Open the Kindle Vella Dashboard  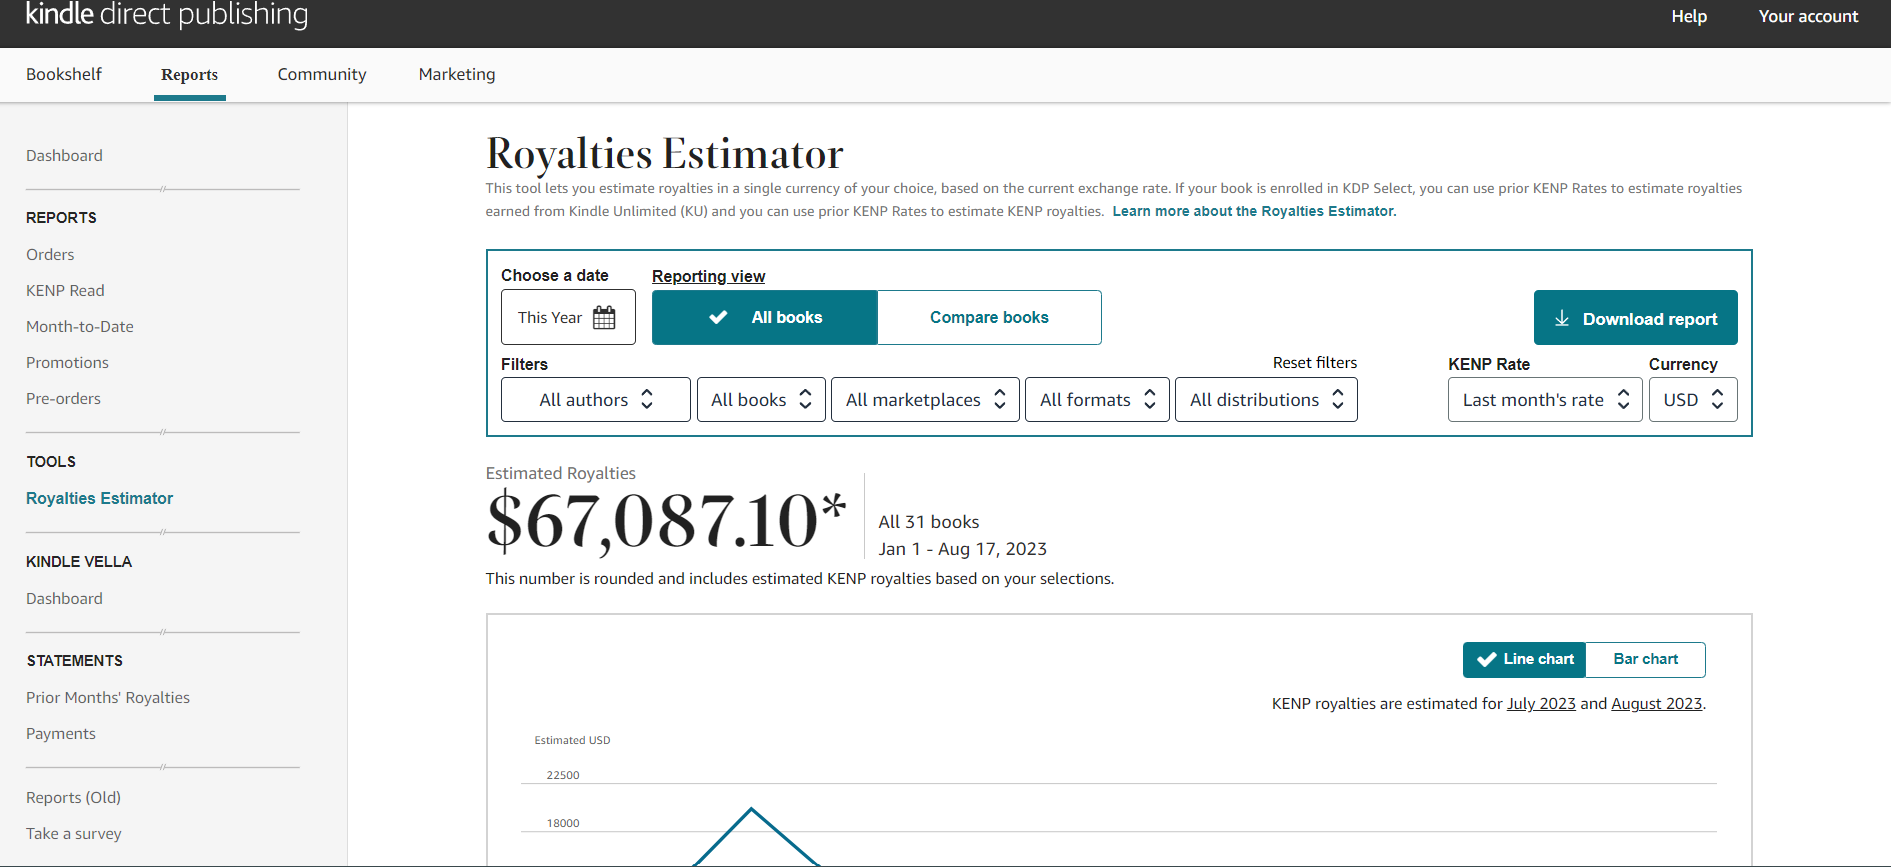(x=64, y=598)
